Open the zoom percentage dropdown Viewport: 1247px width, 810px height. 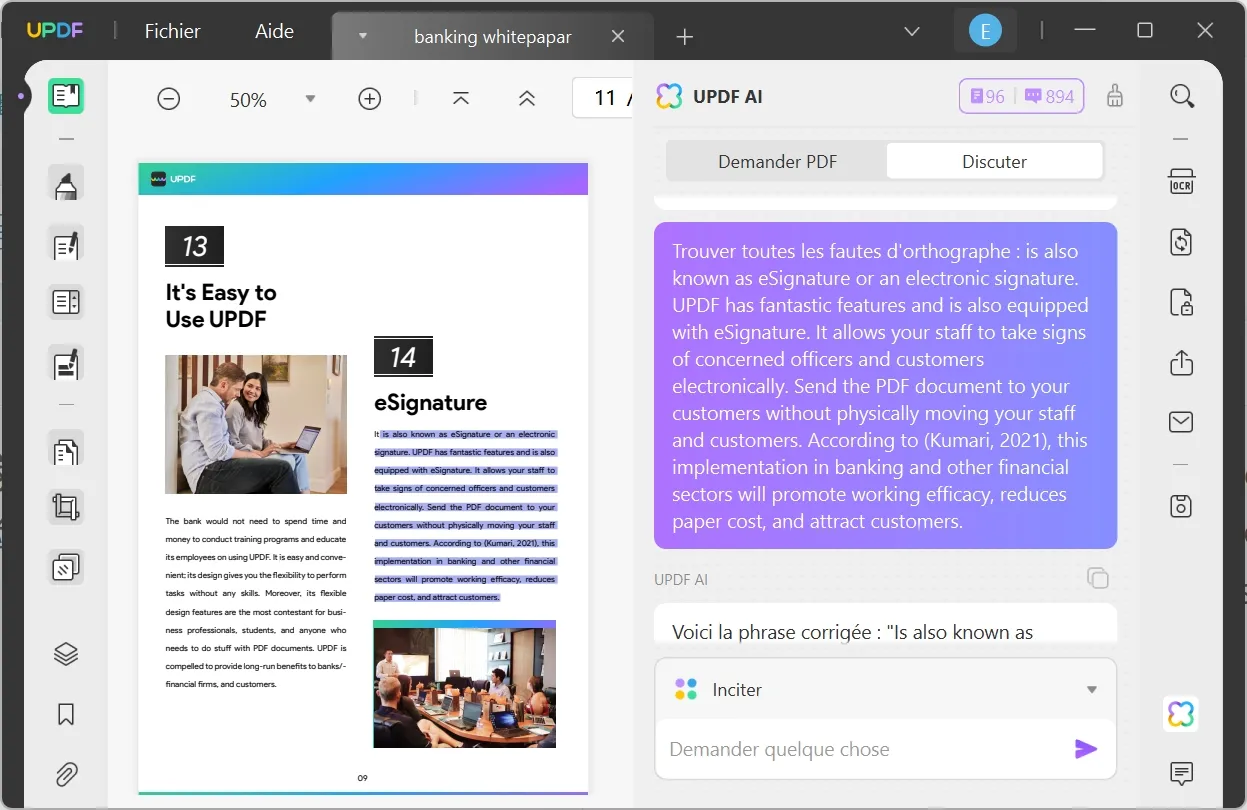[x=310, y=98]
